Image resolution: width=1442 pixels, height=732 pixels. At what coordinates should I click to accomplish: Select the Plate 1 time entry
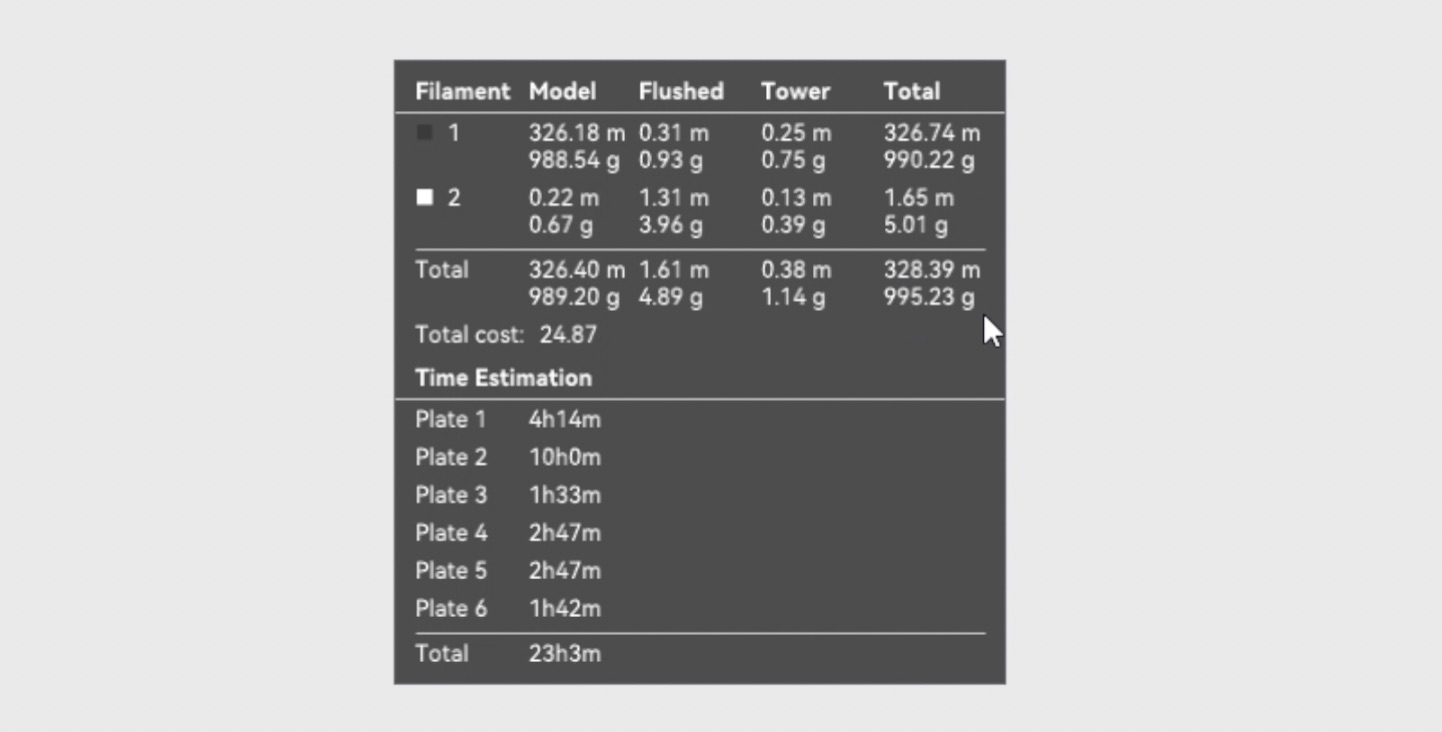coord(564,420)
